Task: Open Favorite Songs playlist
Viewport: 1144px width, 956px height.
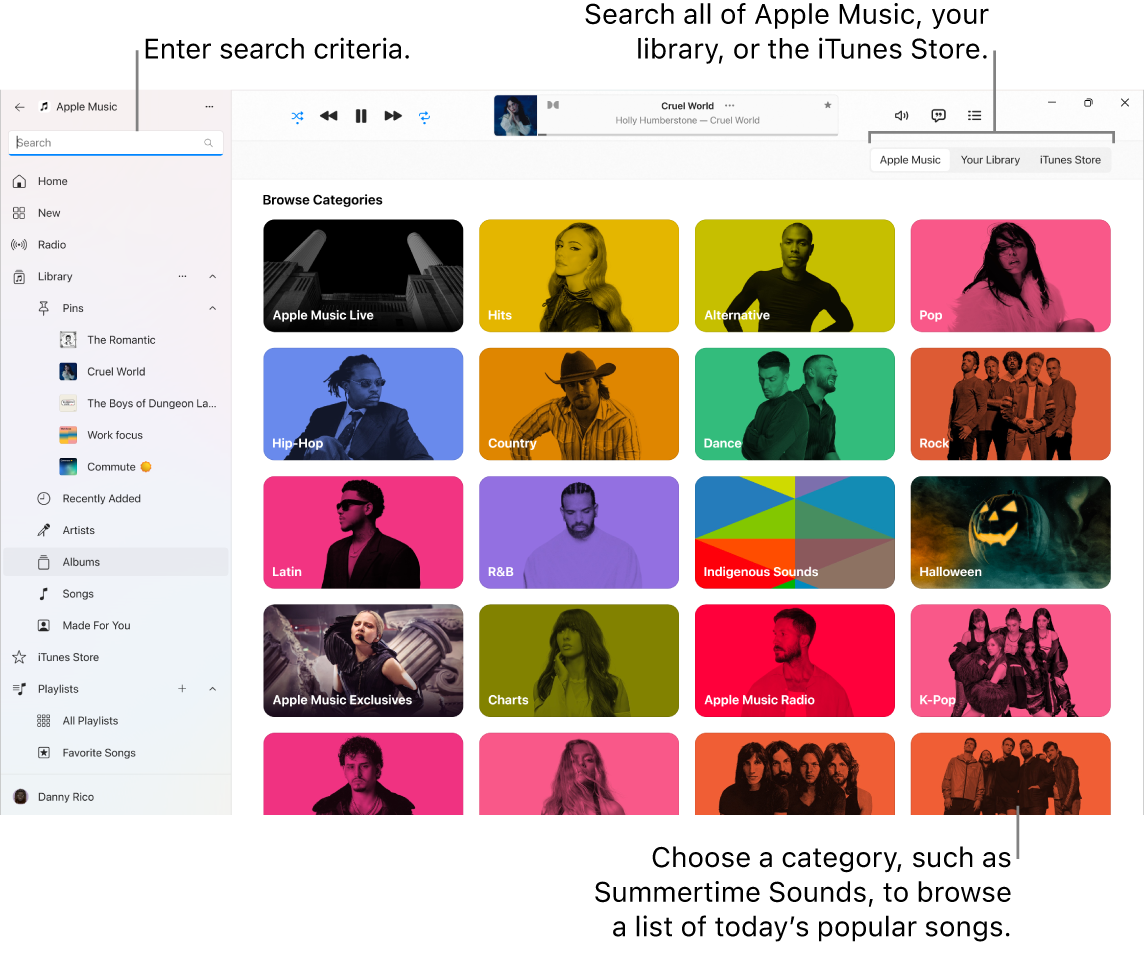Action: click(115, 753)
